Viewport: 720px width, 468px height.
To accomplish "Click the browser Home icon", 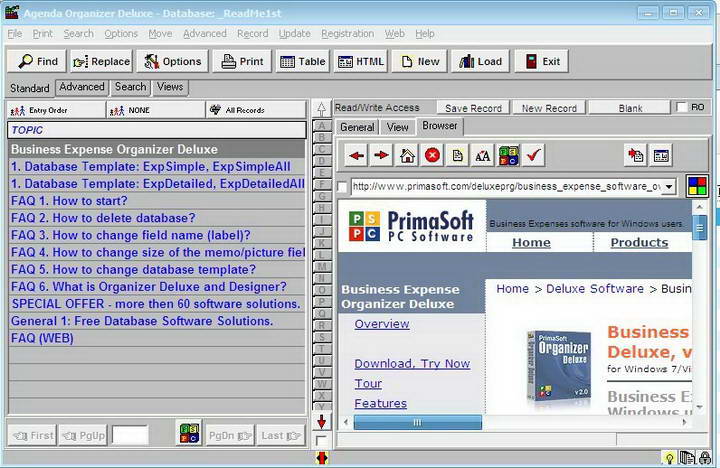I will pyautogui.click(x=407, y=156).
